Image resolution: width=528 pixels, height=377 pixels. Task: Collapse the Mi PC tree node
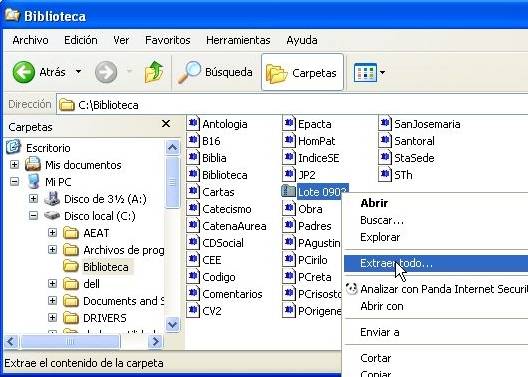[14, 182]
